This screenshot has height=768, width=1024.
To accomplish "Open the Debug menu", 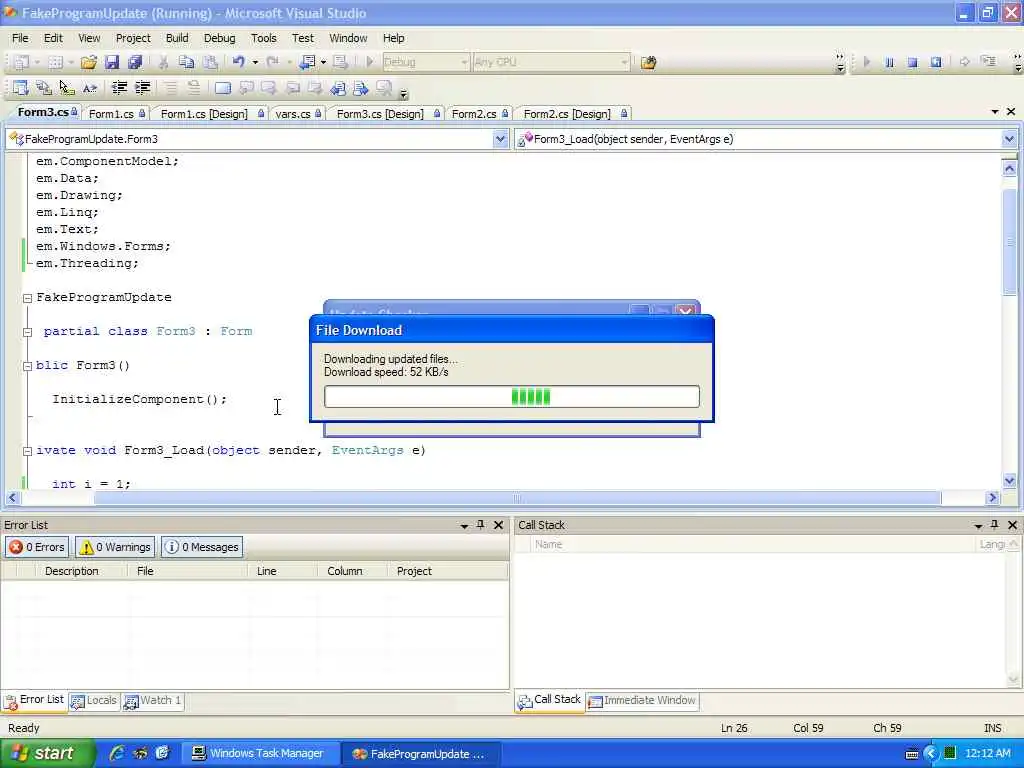I will tap(219, 38).
